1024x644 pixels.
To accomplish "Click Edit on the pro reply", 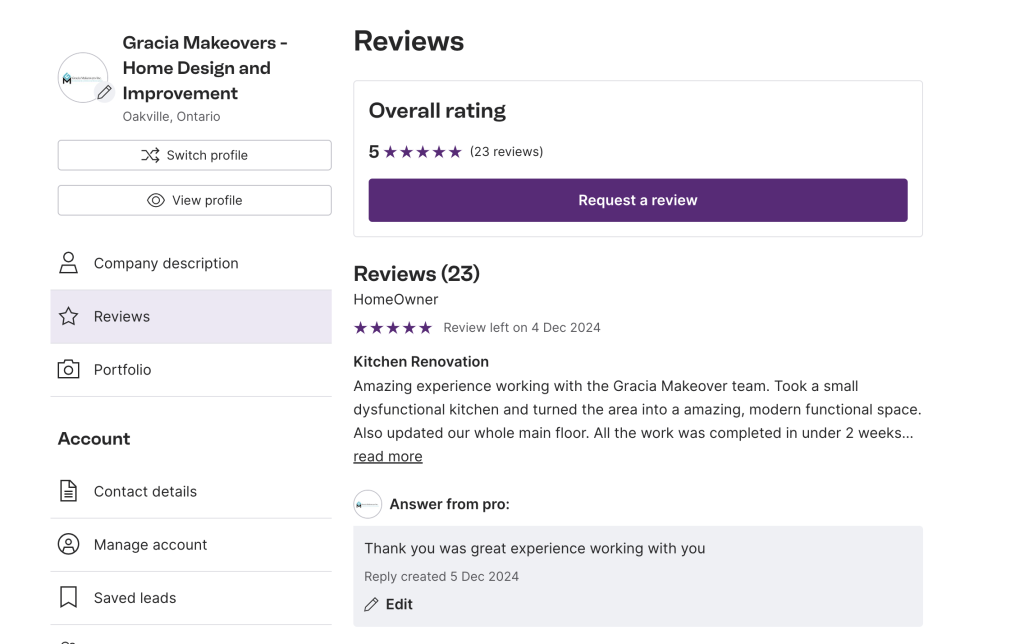I will [399, 605].
